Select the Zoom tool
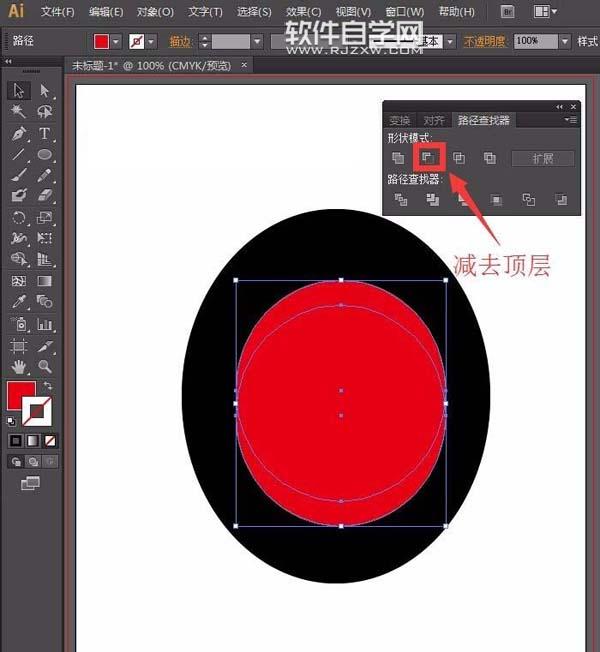Viewport: 600px width, 652px height. click(44, 366)
